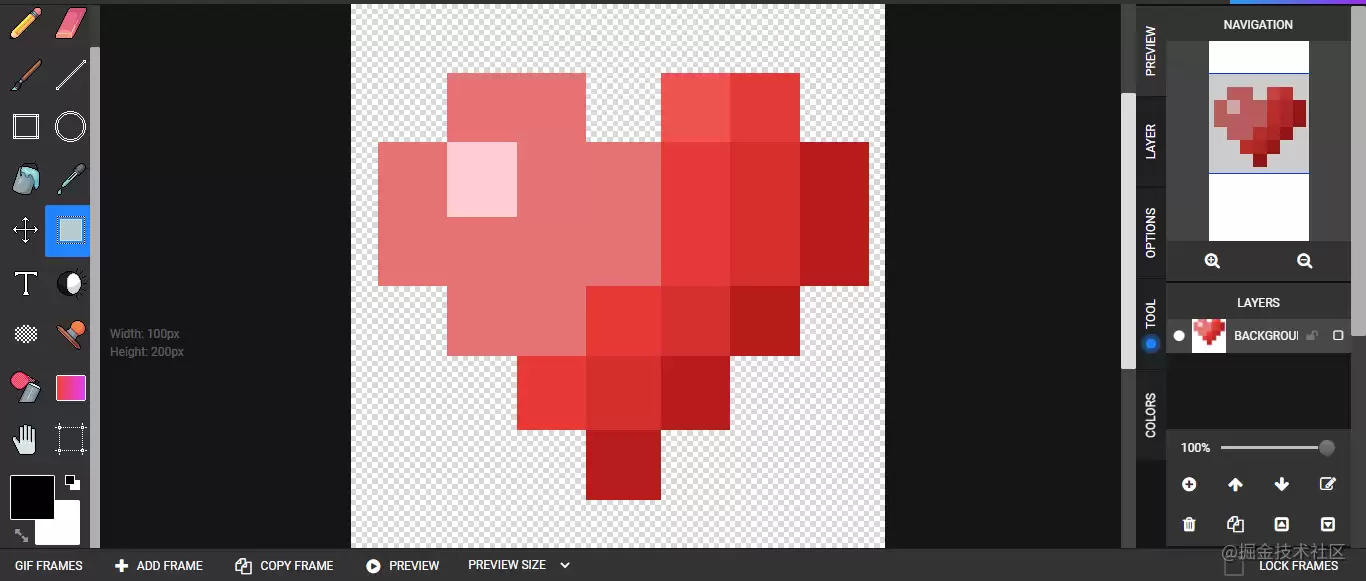Image resolution: width=1366 pixels, height=581 pixels.
Task: Select the Ellipse shape tool
Action: point(70,127)
